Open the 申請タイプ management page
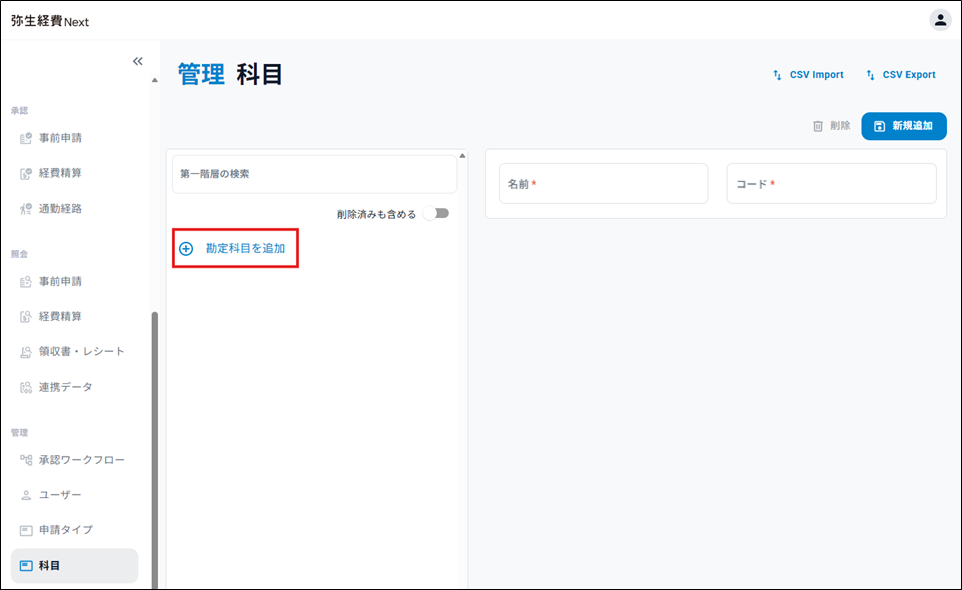Image resolution: width=962 pixels, height=590 pixels. pos(56,530)
